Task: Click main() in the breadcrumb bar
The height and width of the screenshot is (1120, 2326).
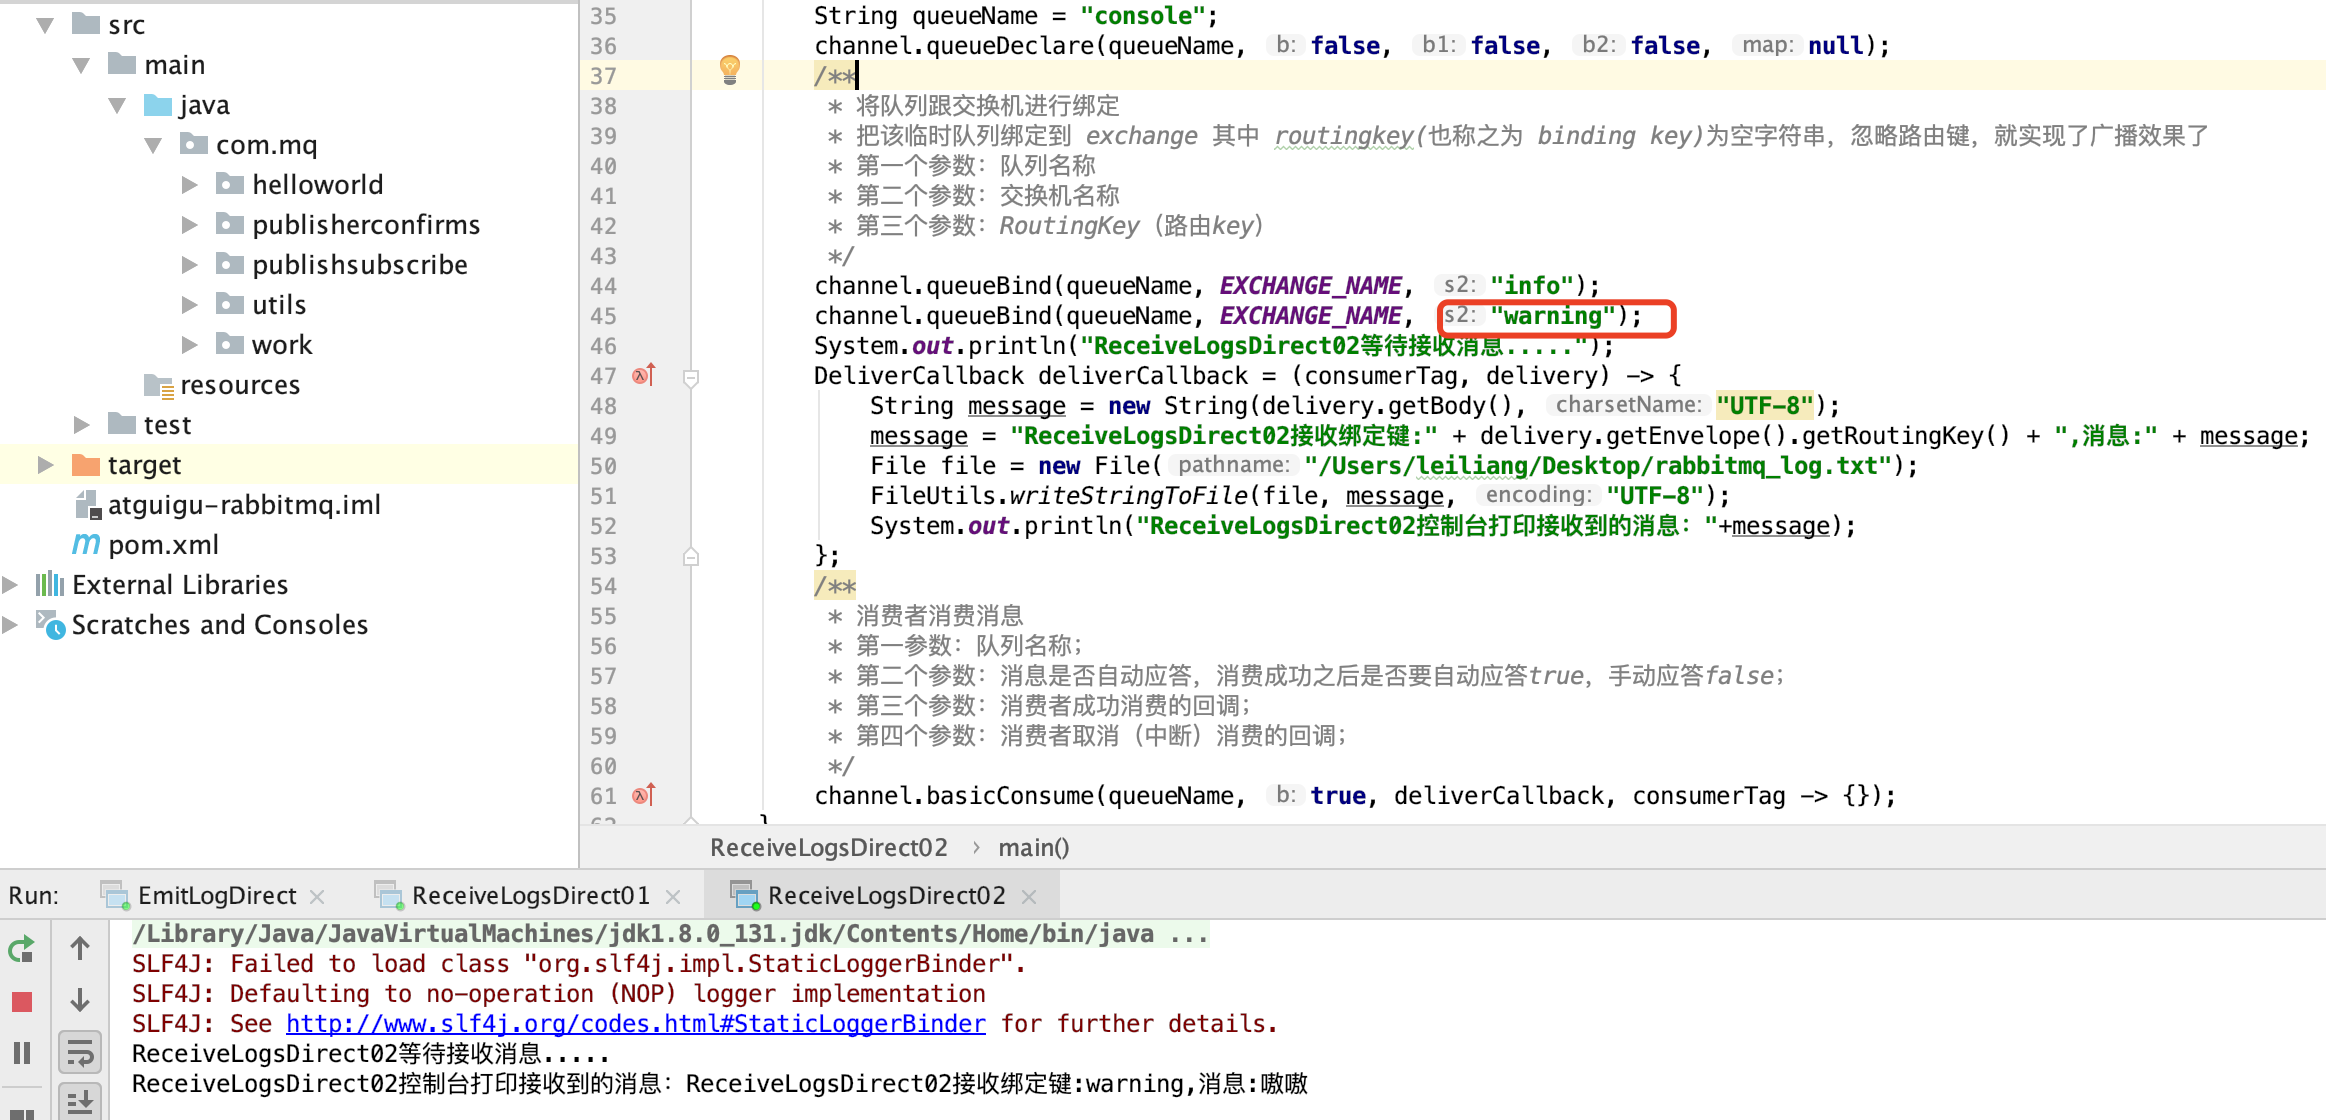Action: tap(1033, 848)
